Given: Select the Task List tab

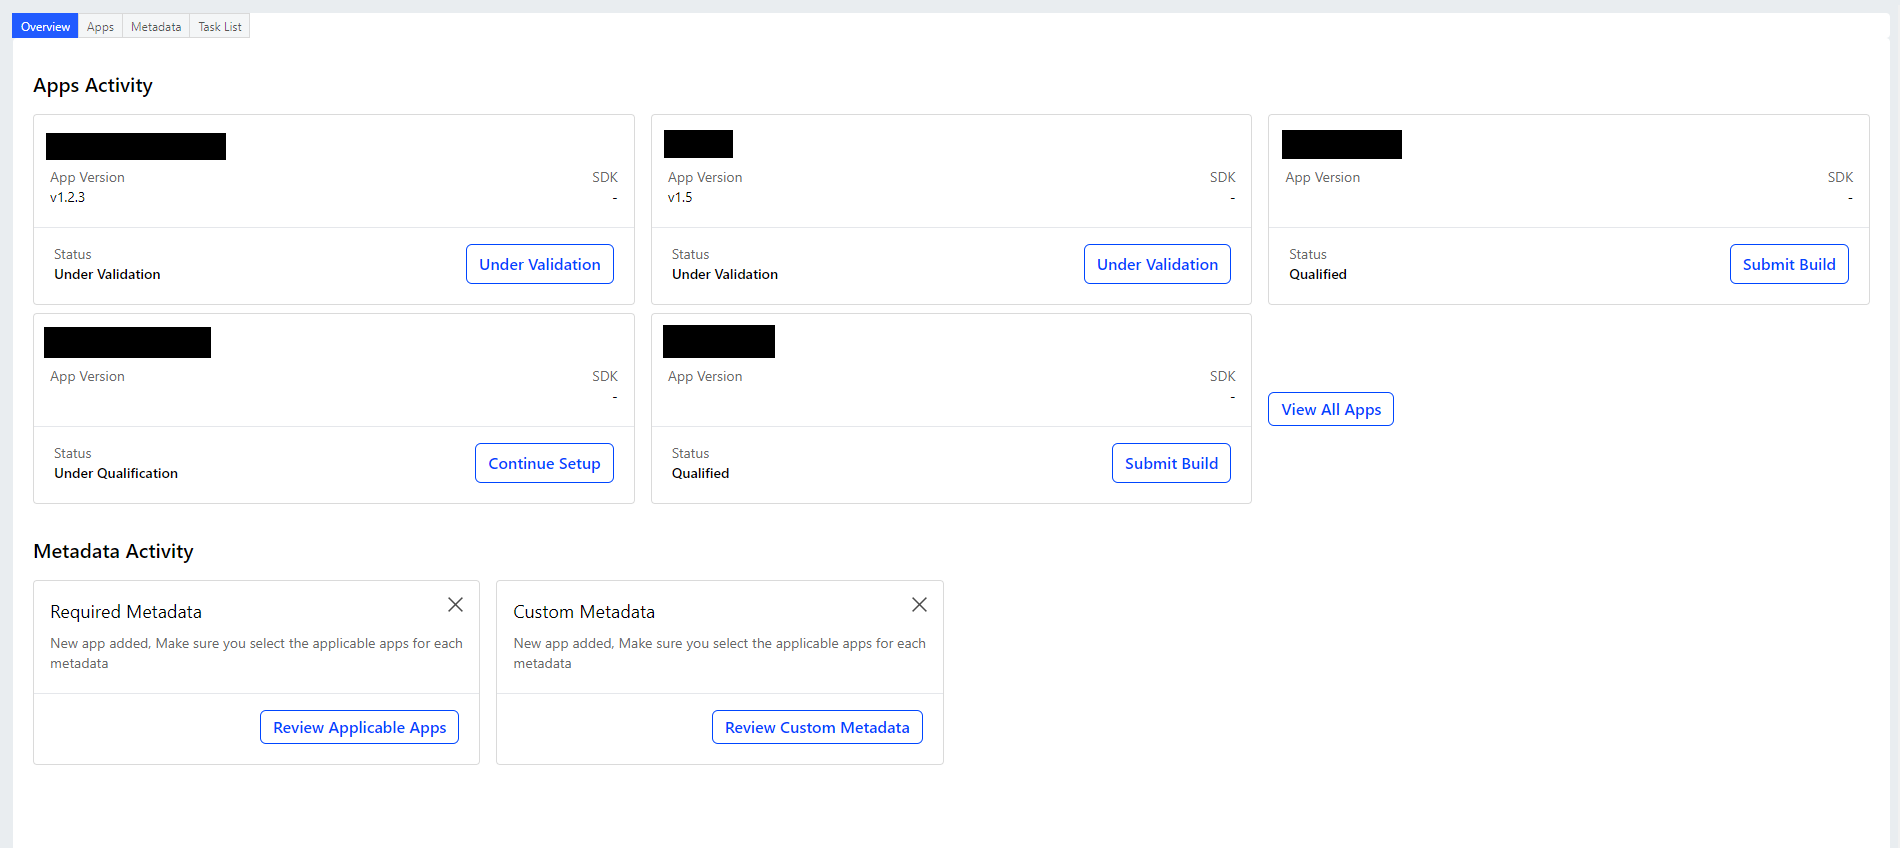Looking at the screenshot, I should 219,27.
